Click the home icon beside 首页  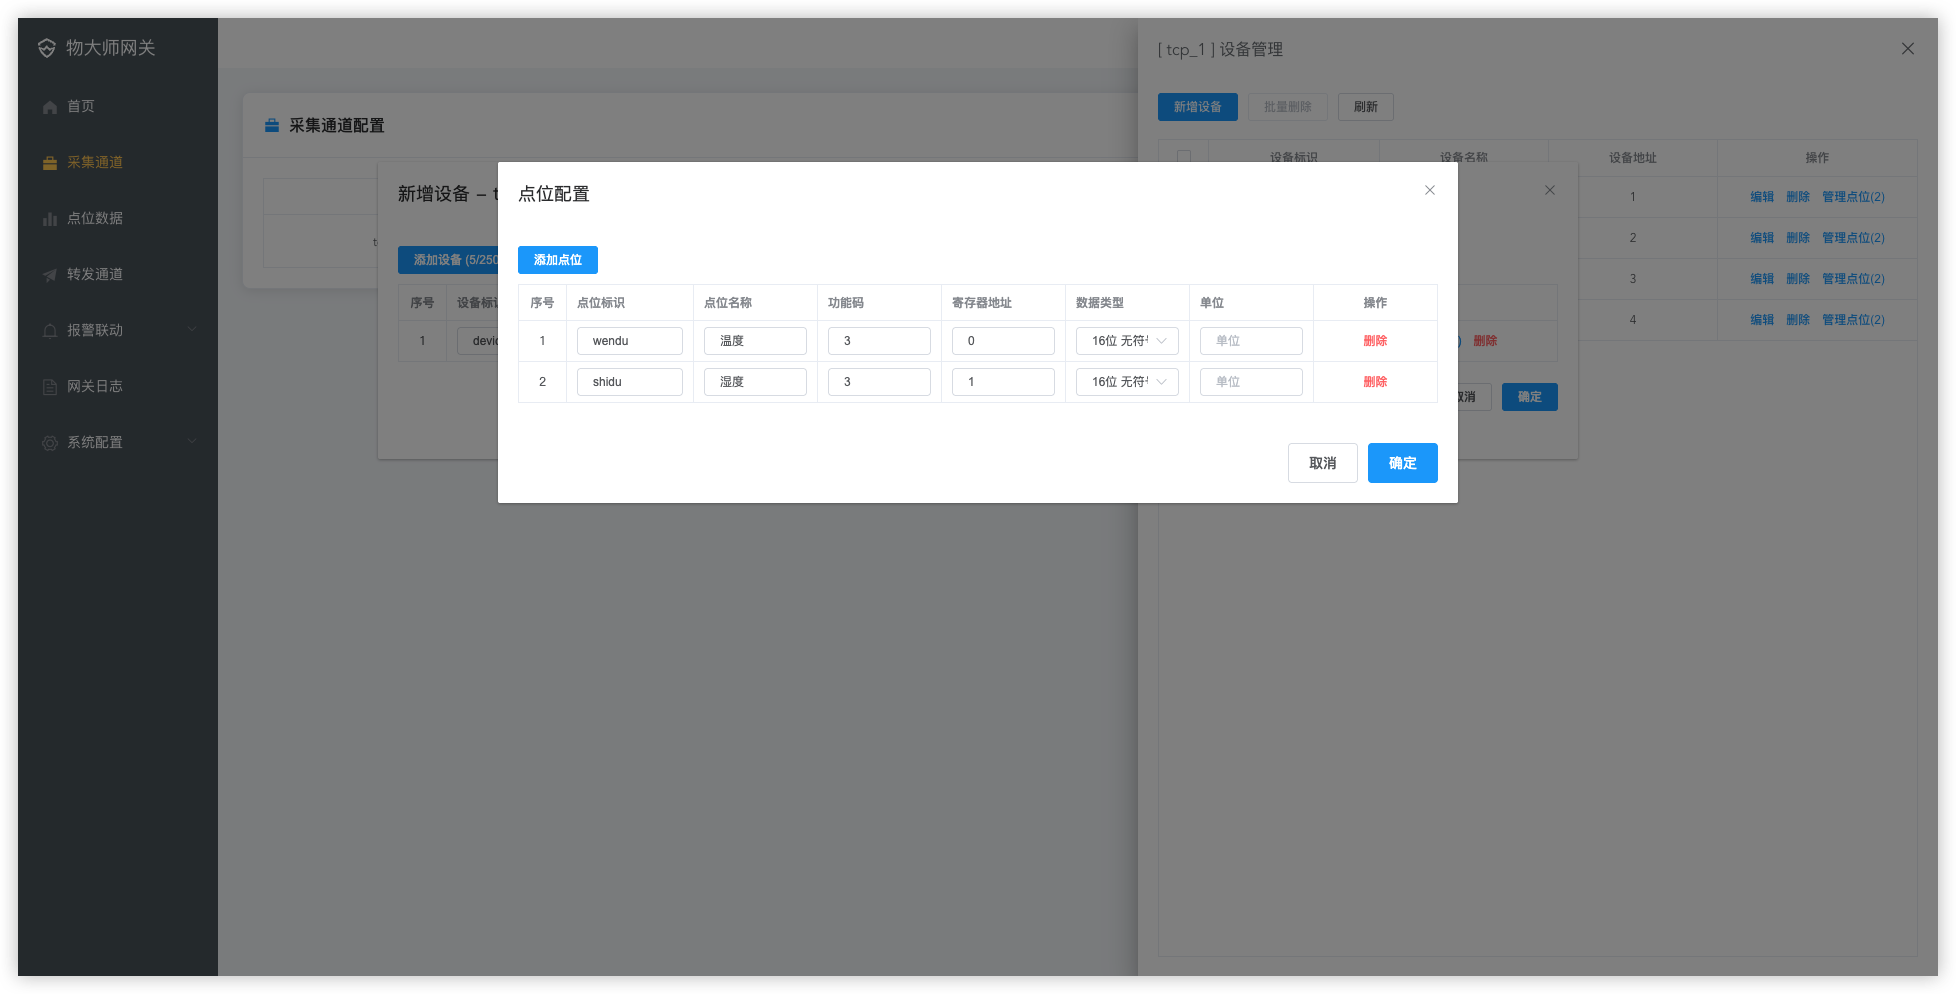[50, 107]
